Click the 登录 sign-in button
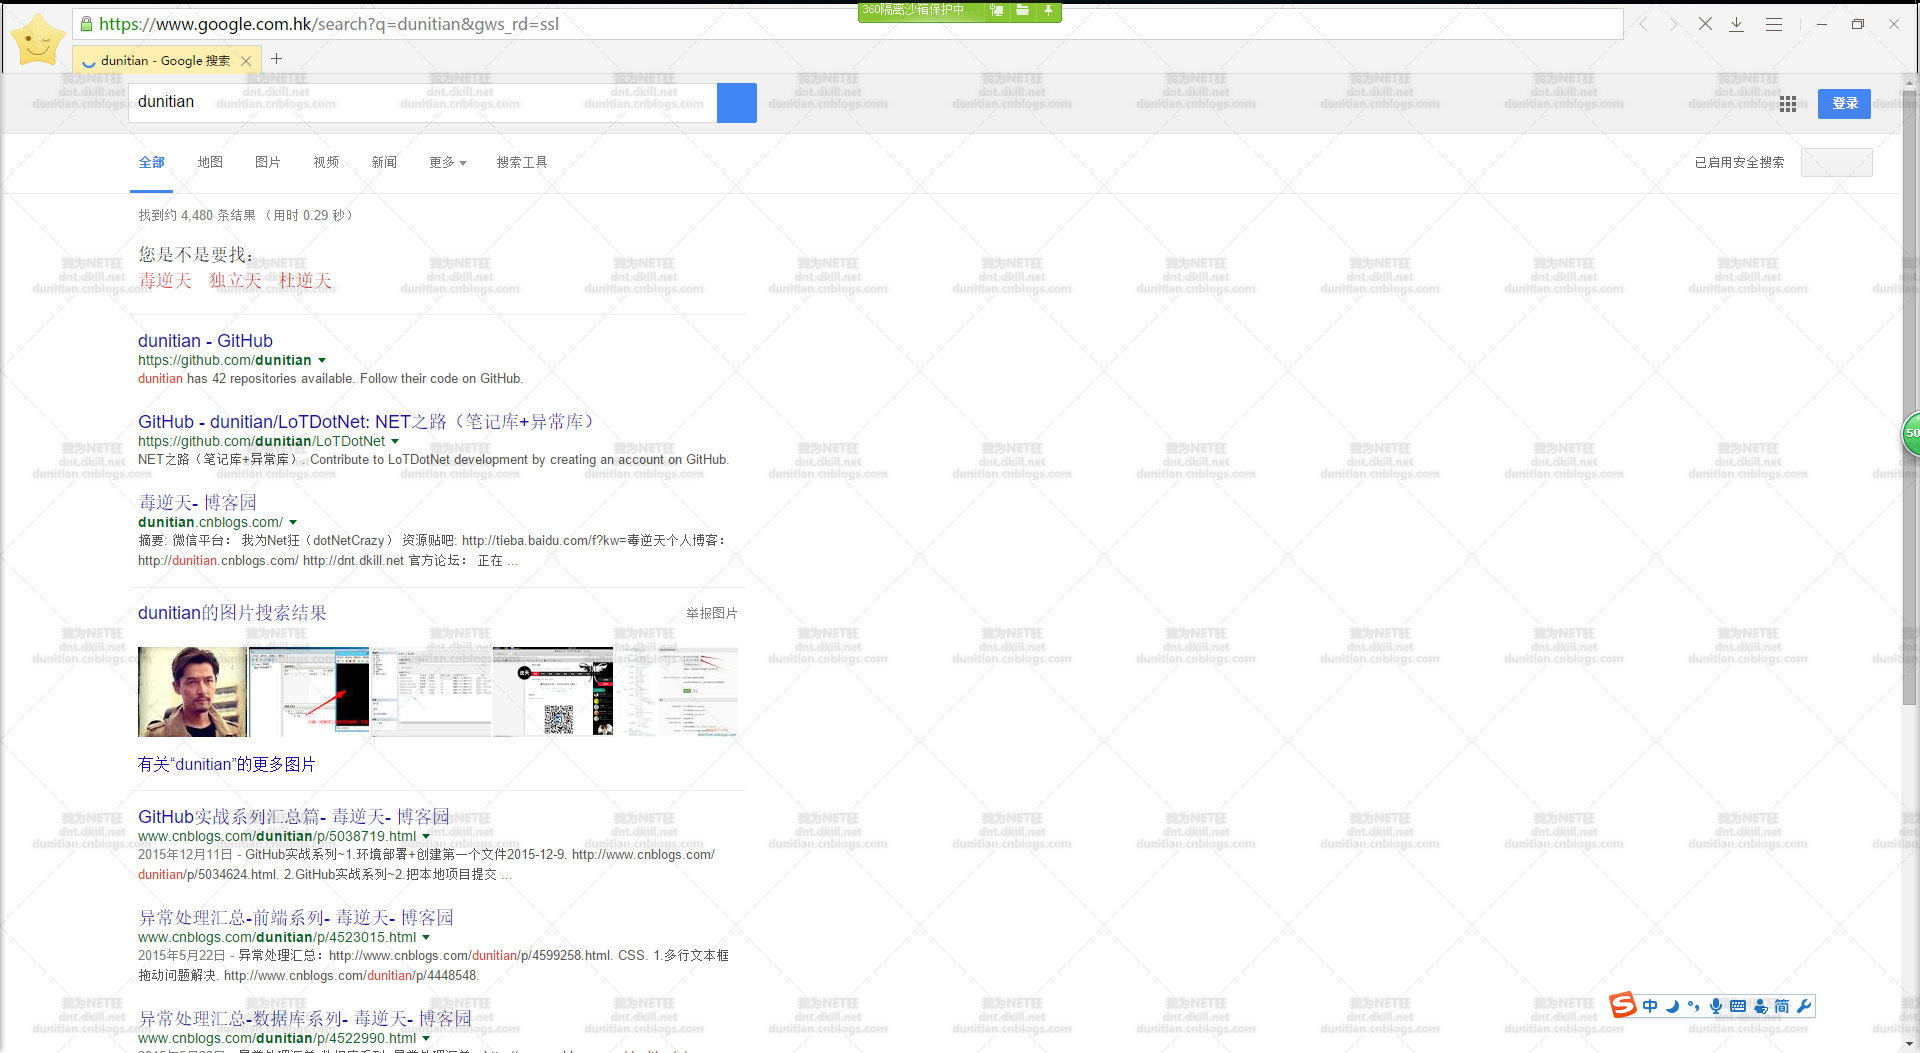 point(1844,103)
